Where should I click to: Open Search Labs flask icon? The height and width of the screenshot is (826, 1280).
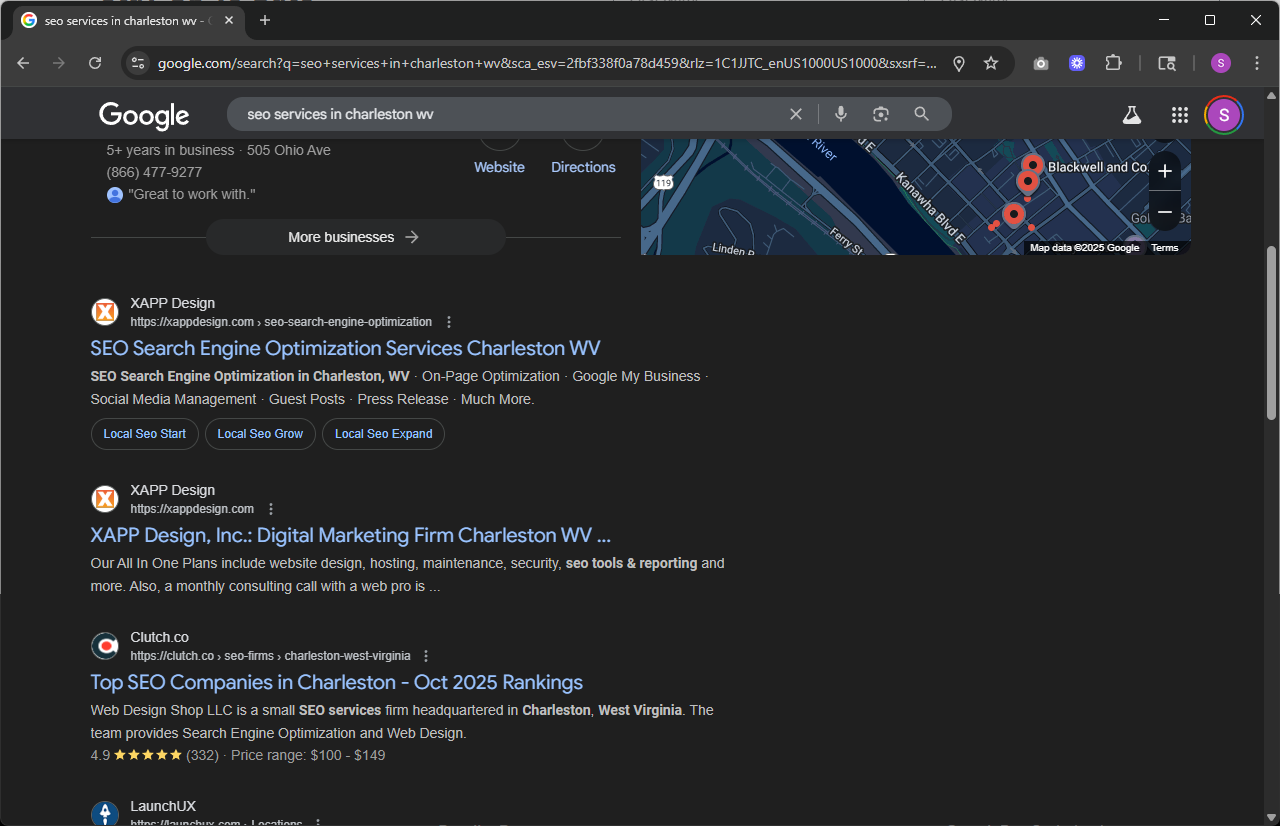click(x=1131, y=115)
